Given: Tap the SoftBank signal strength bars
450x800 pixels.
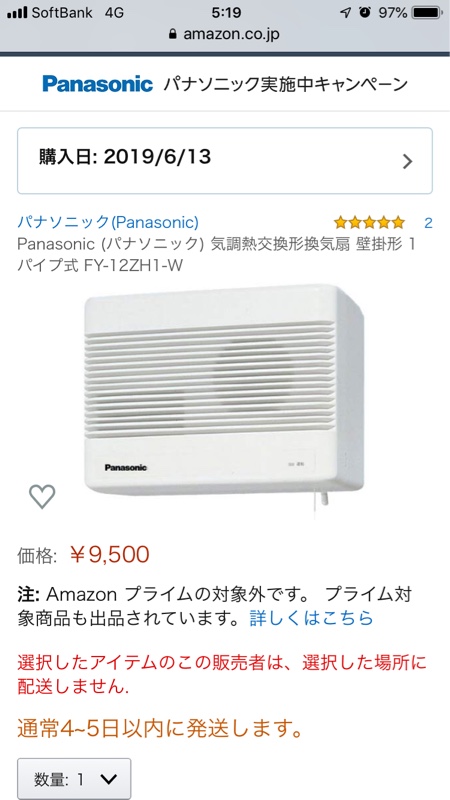Looking at the screenshot, I should pos(17,13).
